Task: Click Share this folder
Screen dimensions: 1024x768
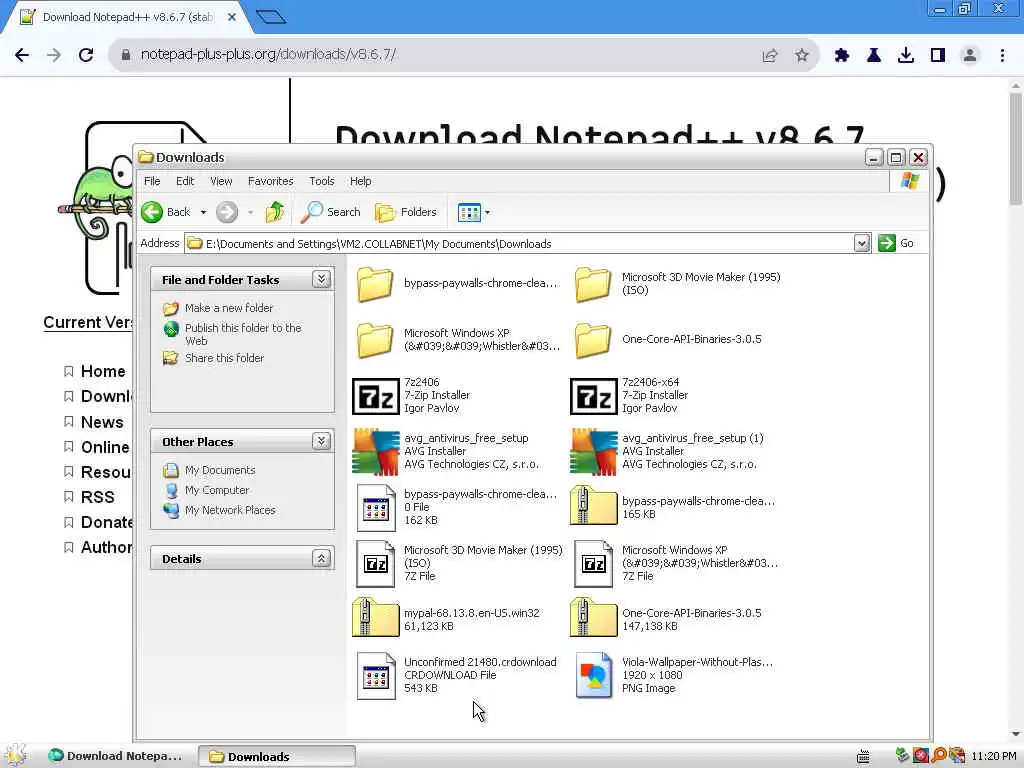Action: (224, 358)
